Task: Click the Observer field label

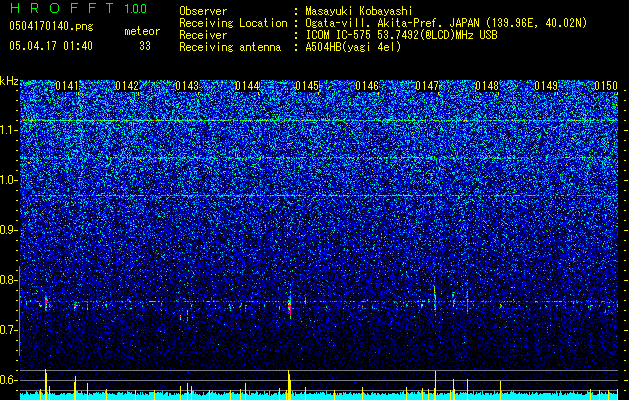Action: coord(203,11)
